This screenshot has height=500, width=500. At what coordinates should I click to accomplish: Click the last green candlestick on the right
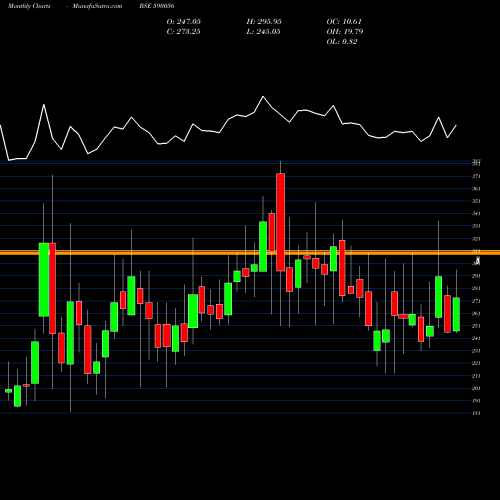[x=456, y=314]
